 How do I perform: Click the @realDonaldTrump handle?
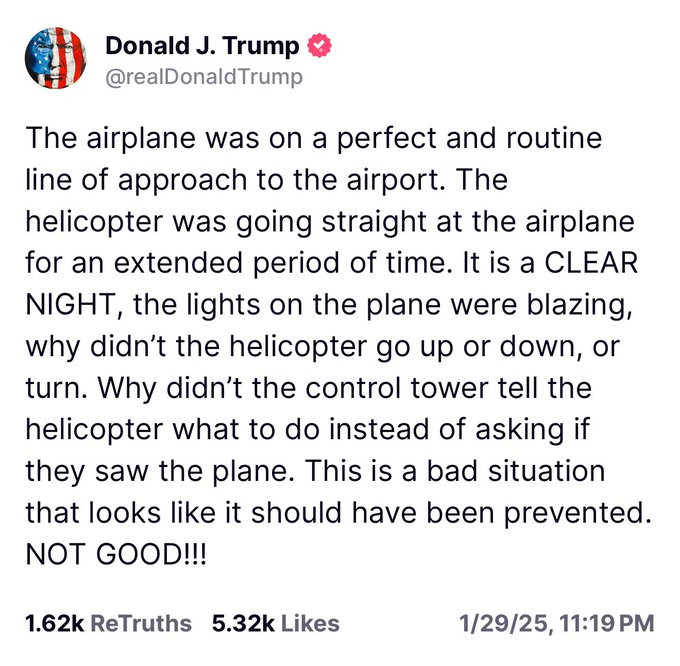click(202, 76)
